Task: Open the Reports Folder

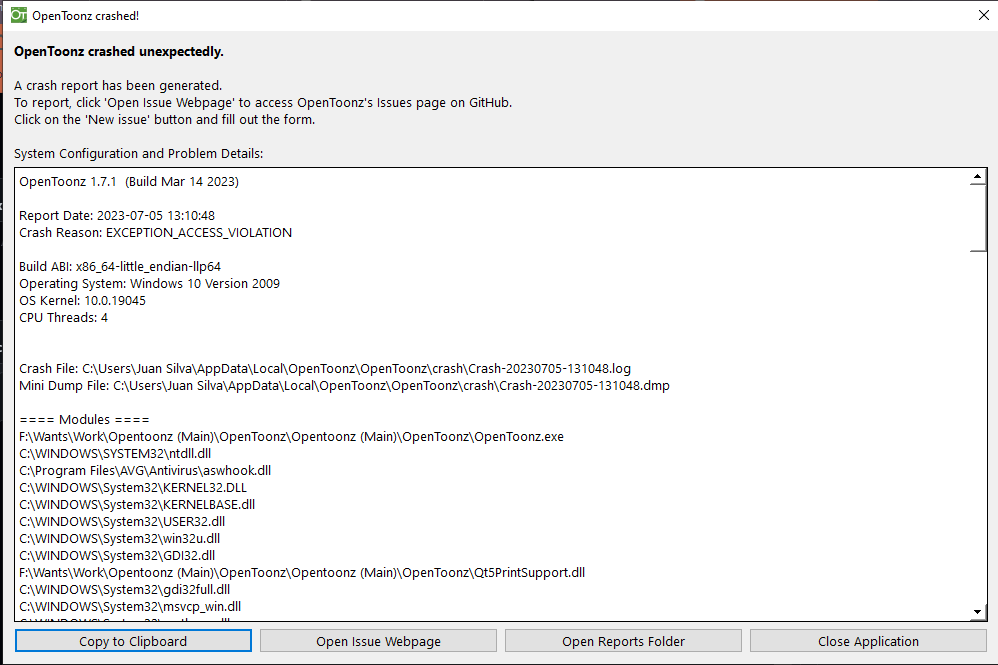Action: click(x=622, y=640)
